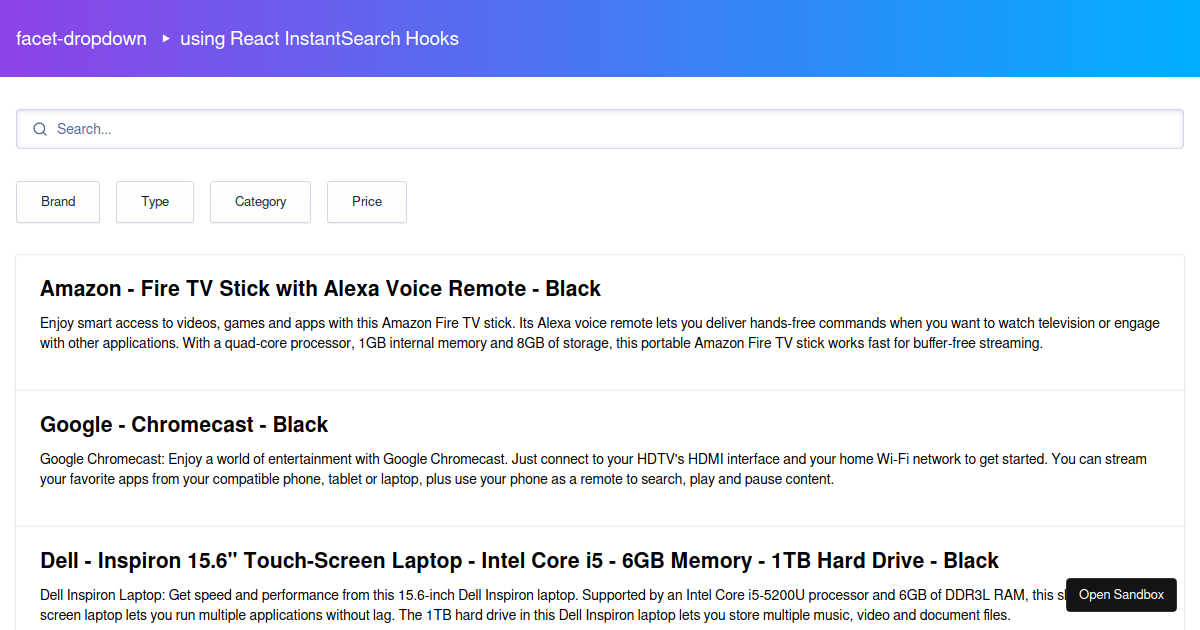Open the Category facet dropdown

click(260, 201)
